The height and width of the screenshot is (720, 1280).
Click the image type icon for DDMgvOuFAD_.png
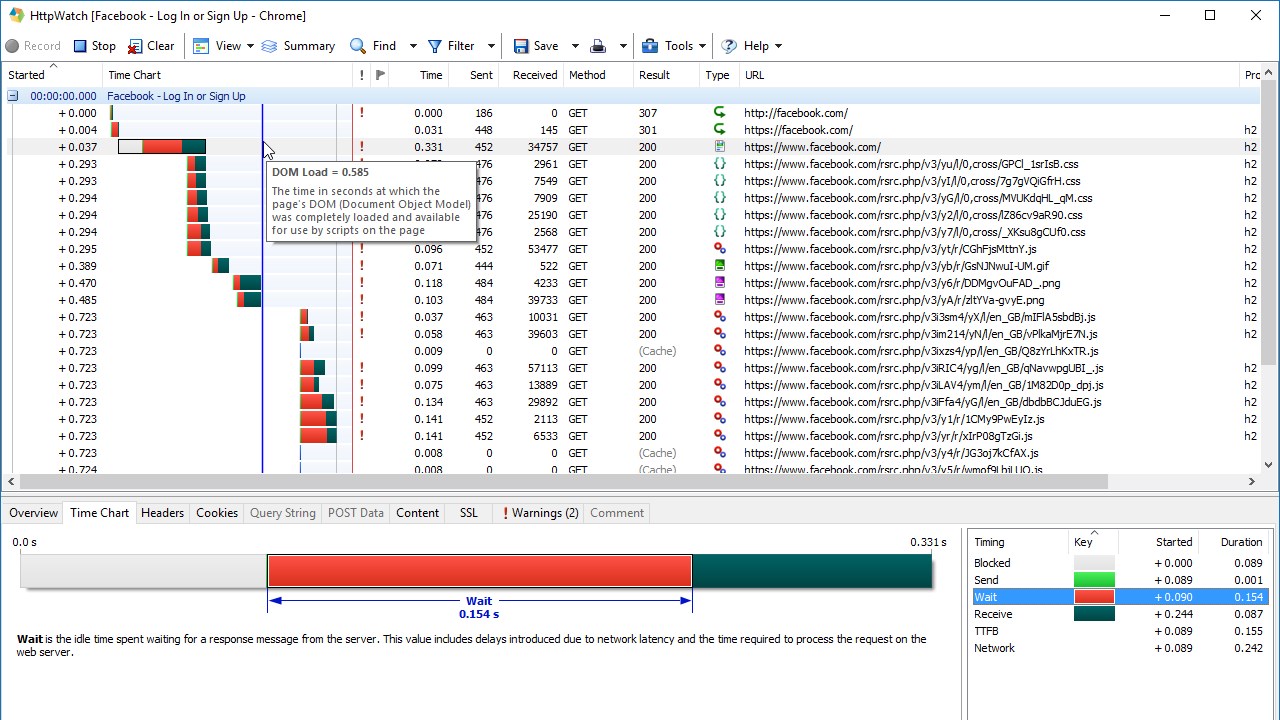(x=719, y=283)
